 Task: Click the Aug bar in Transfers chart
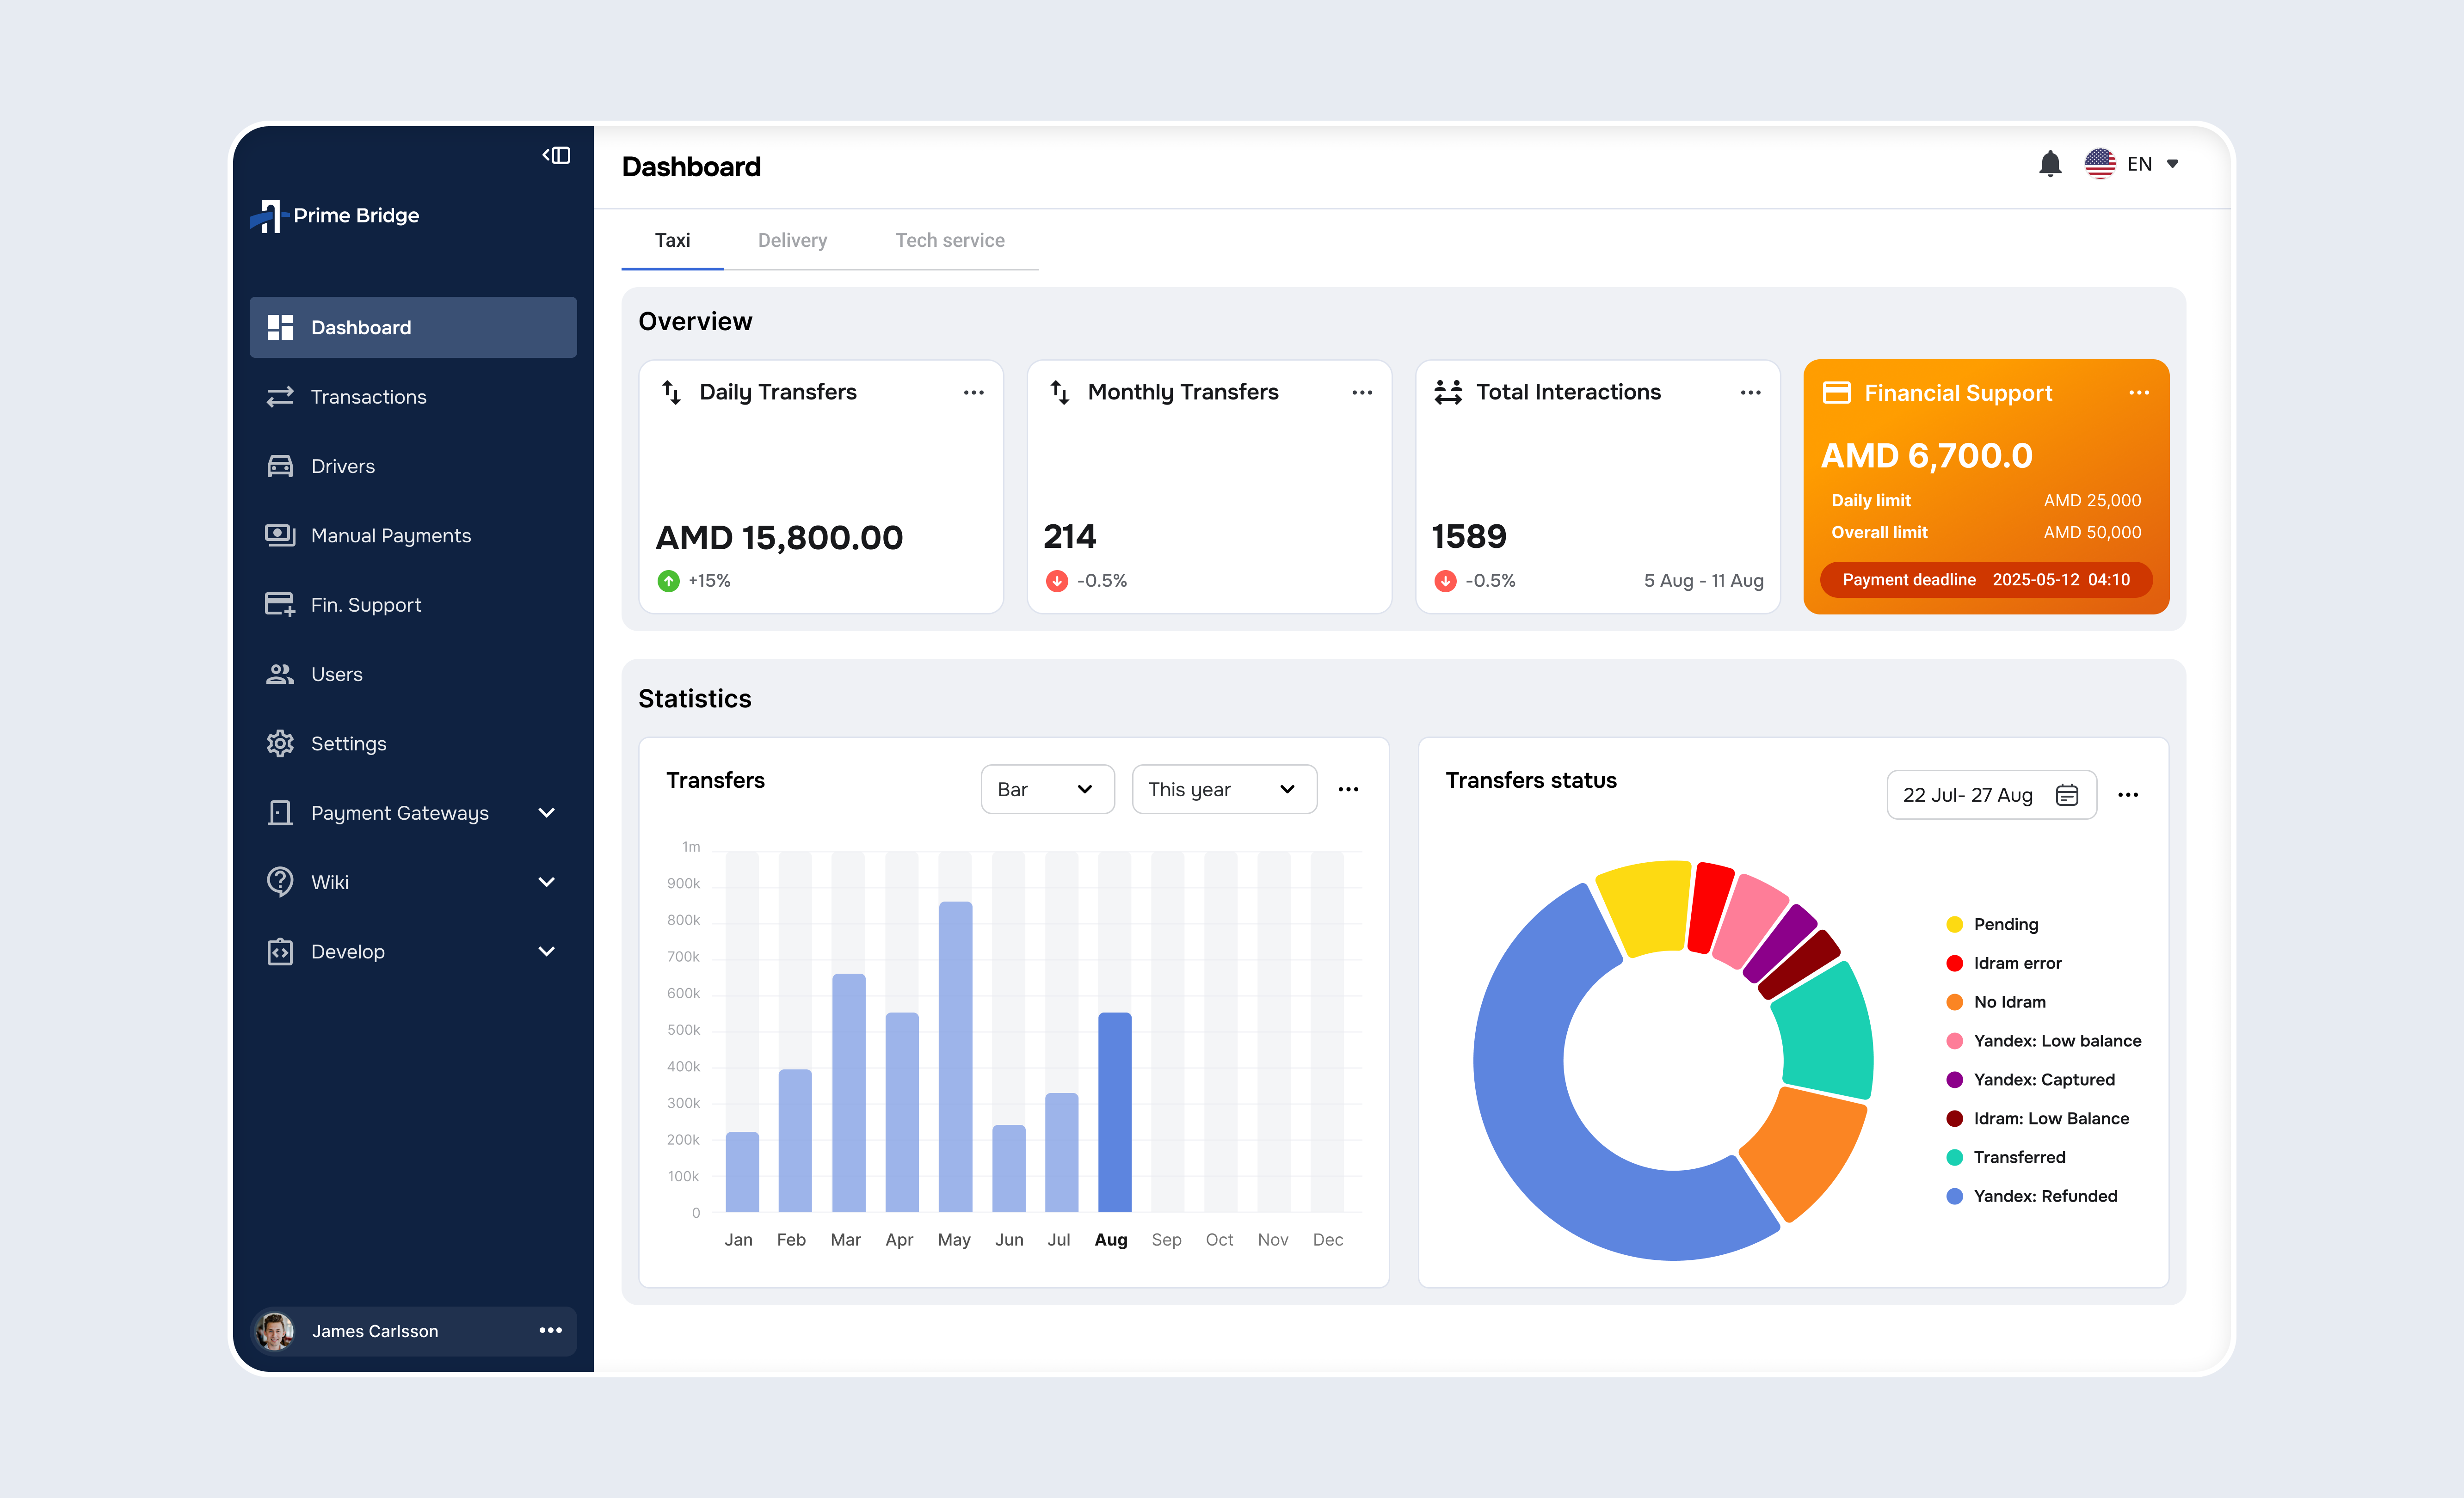pos(1114,1112)
